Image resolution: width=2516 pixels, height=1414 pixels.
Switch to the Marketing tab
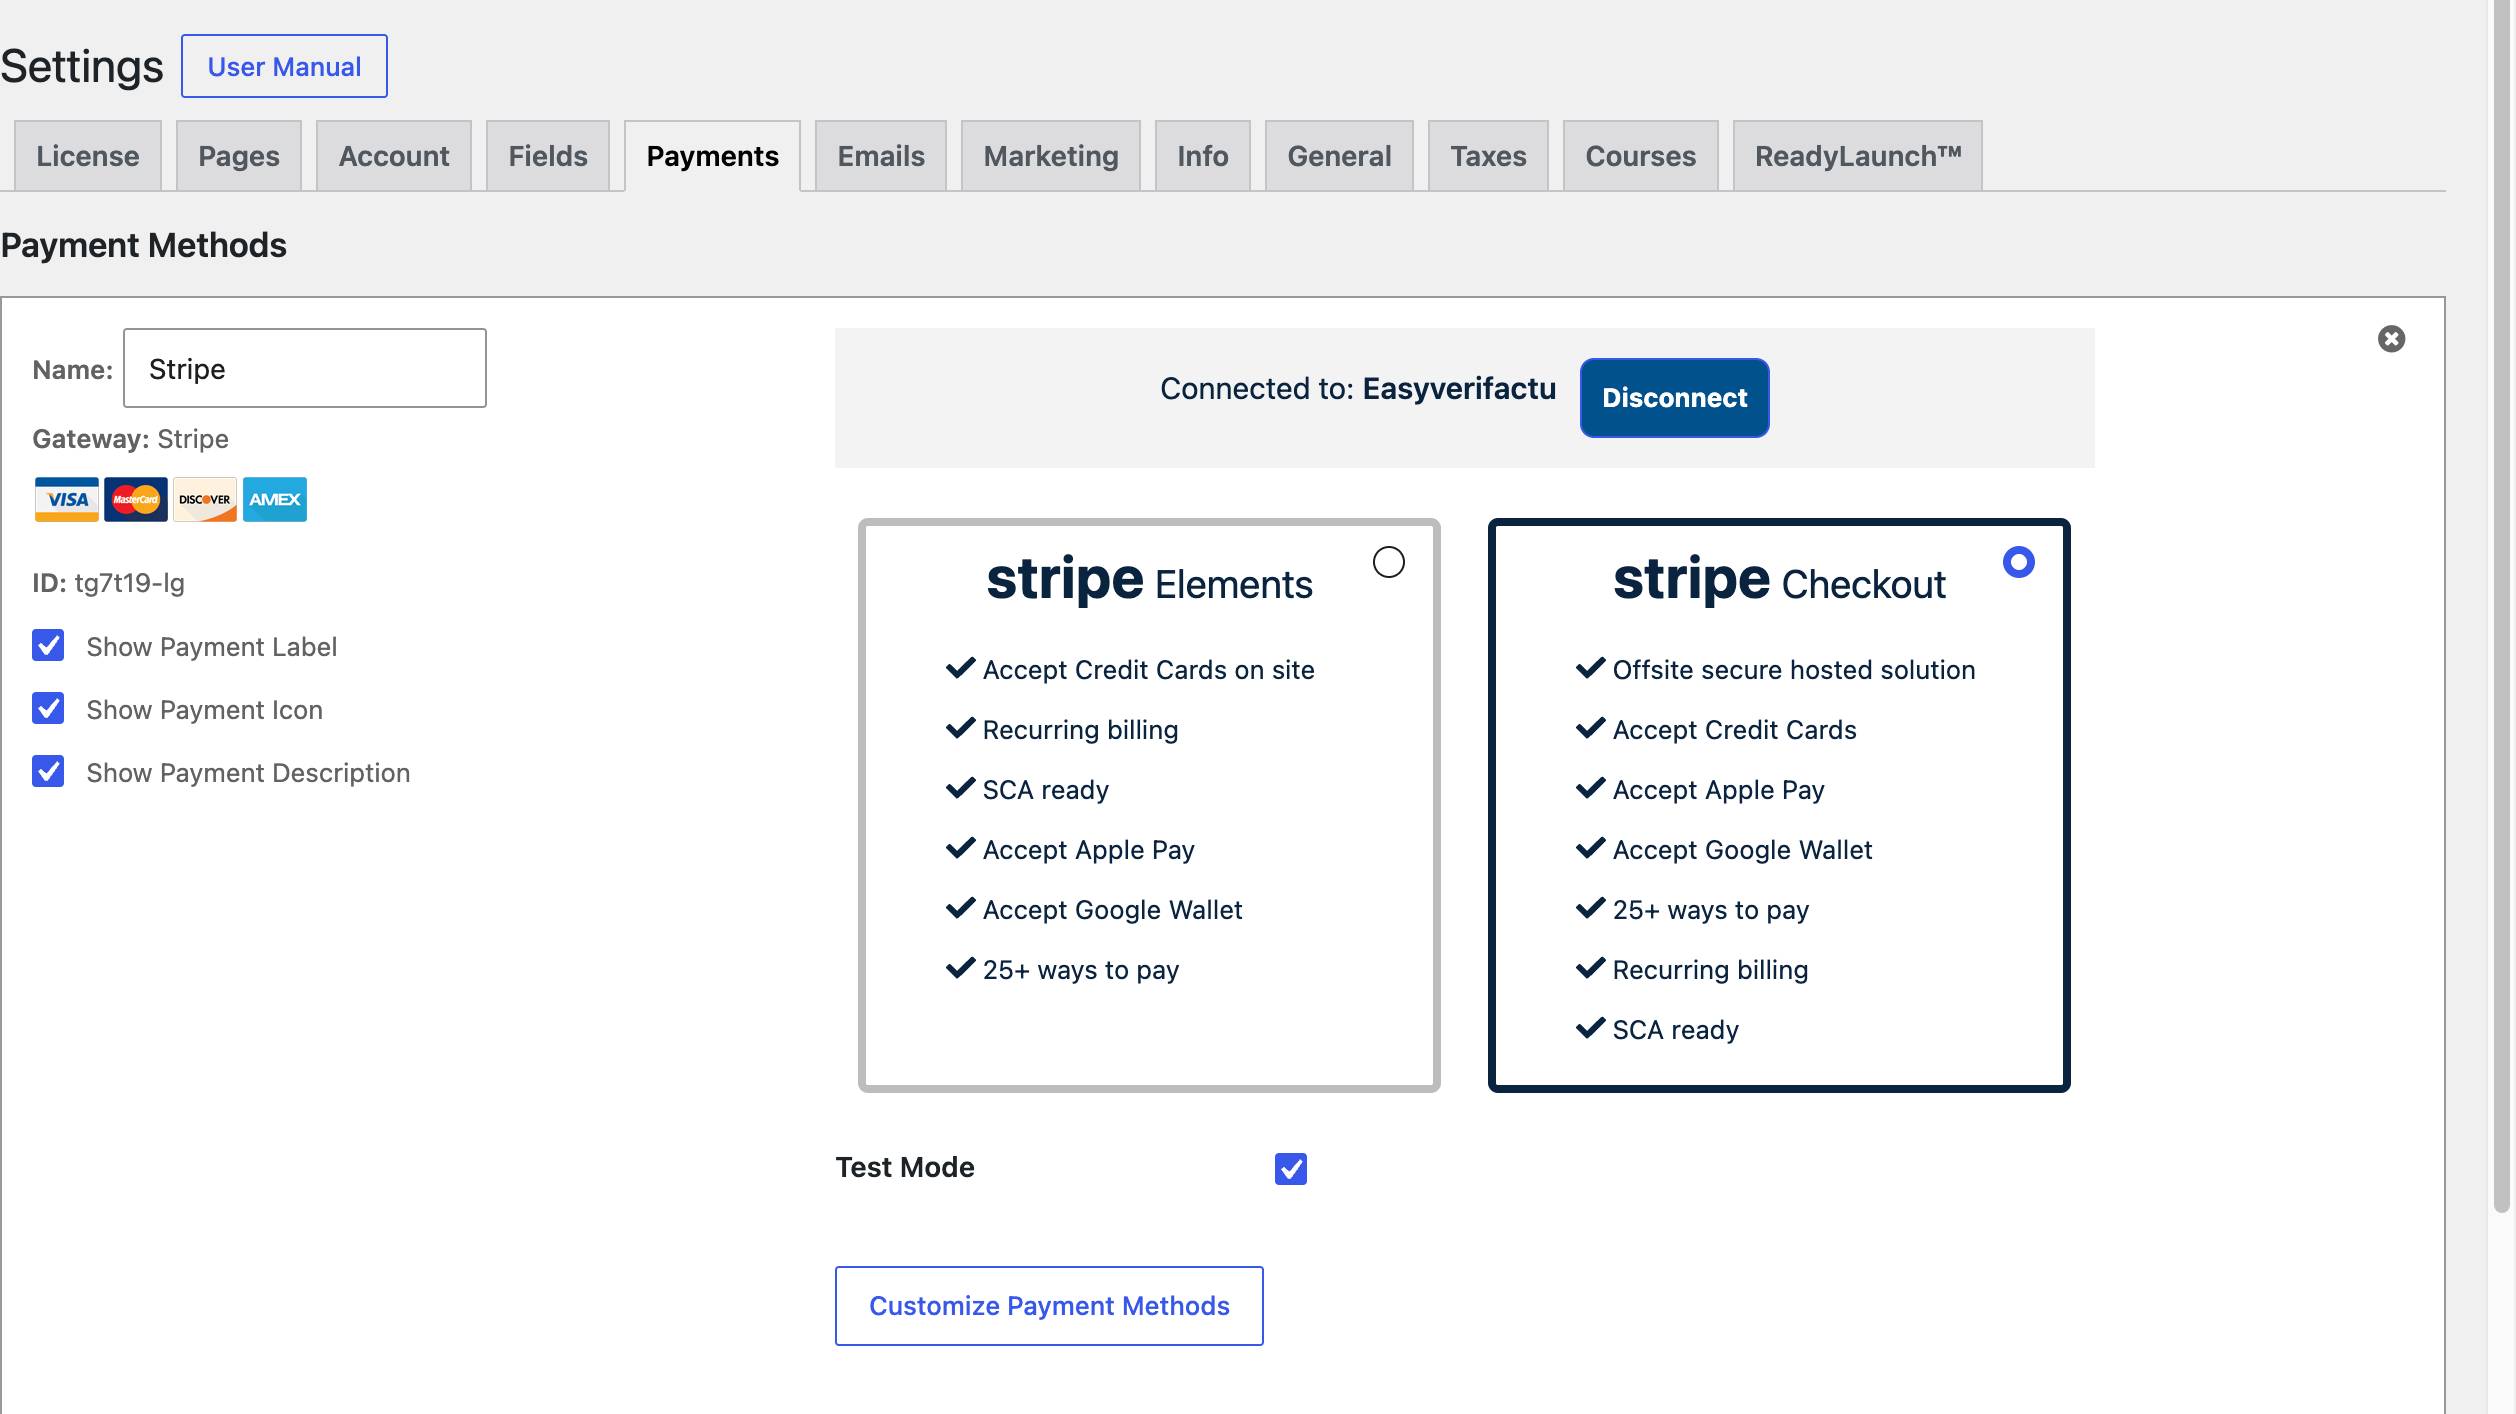1051,156
